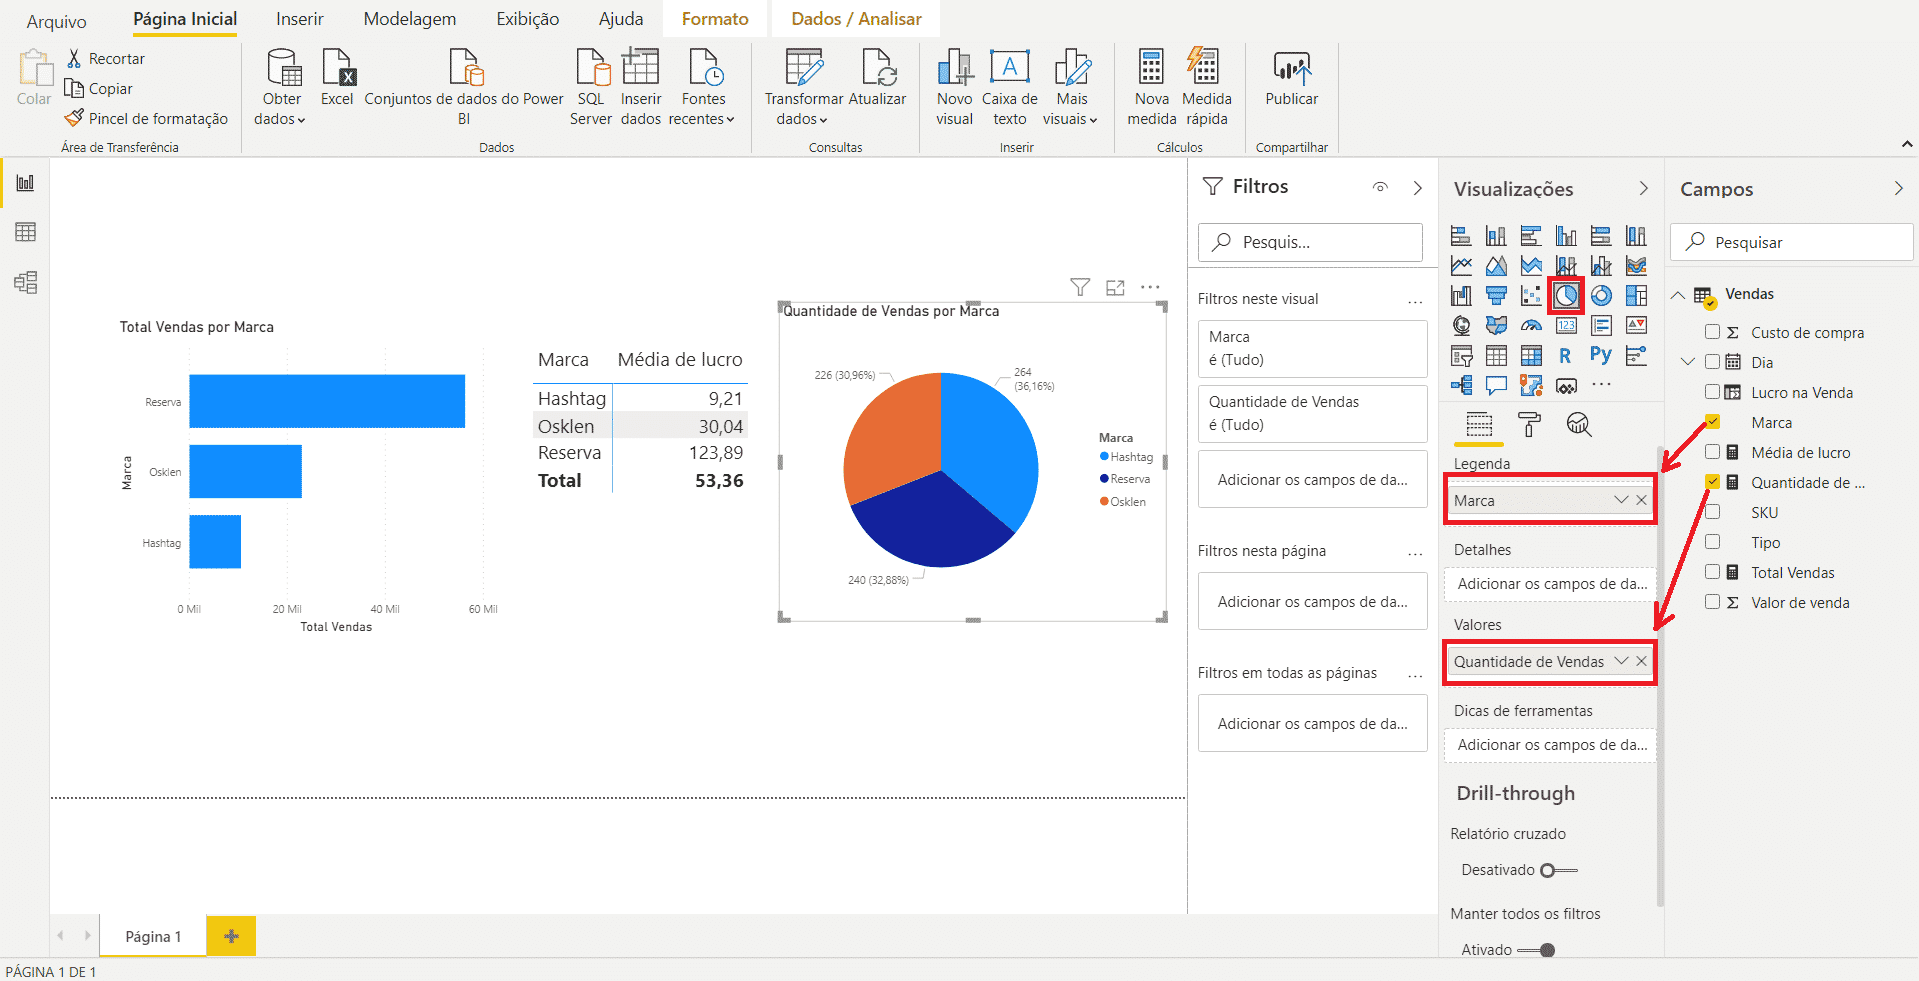Check the Total Vendas field checkbox

(x=1713, y=572)
